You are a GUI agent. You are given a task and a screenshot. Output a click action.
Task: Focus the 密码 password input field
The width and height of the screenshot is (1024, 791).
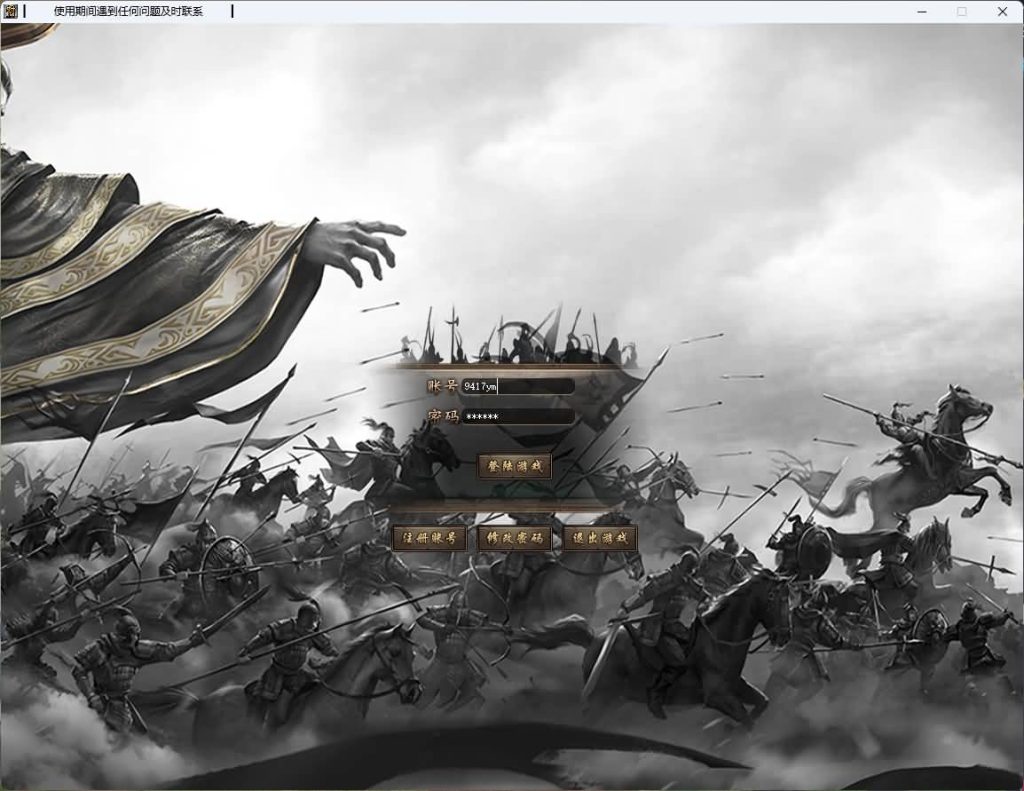tap(519, 417)
